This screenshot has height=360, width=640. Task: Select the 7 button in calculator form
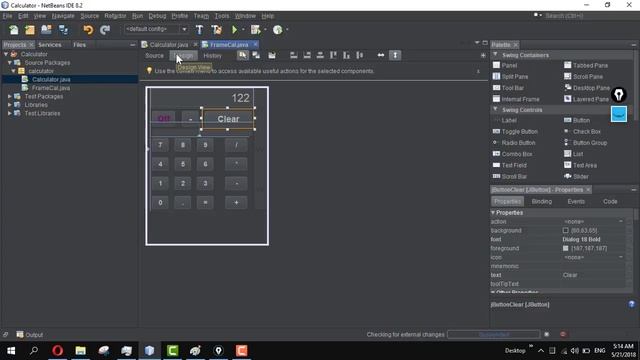[160, 145]
